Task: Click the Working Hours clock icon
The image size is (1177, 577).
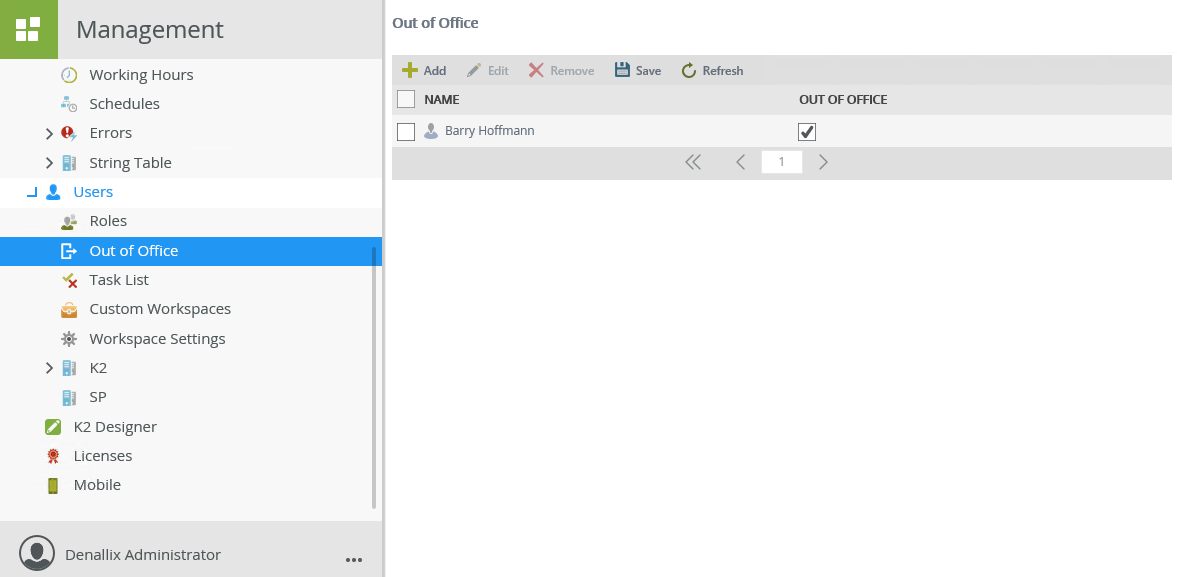Action: 69,74
